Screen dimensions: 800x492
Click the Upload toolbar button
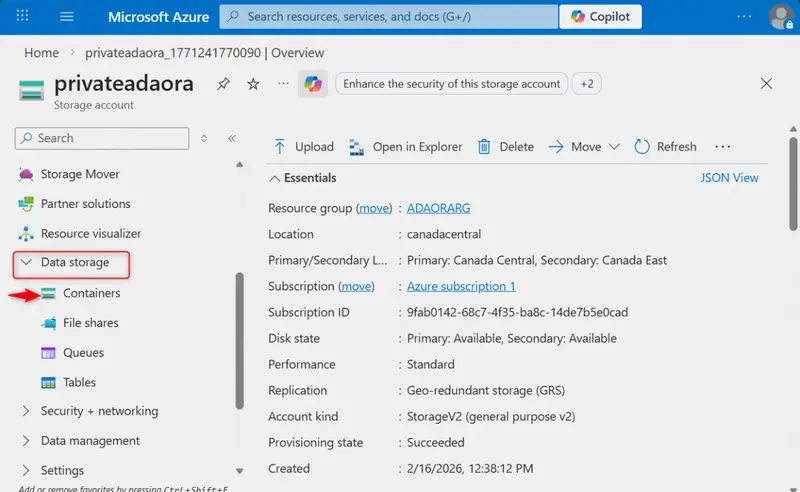click(304, 146)
